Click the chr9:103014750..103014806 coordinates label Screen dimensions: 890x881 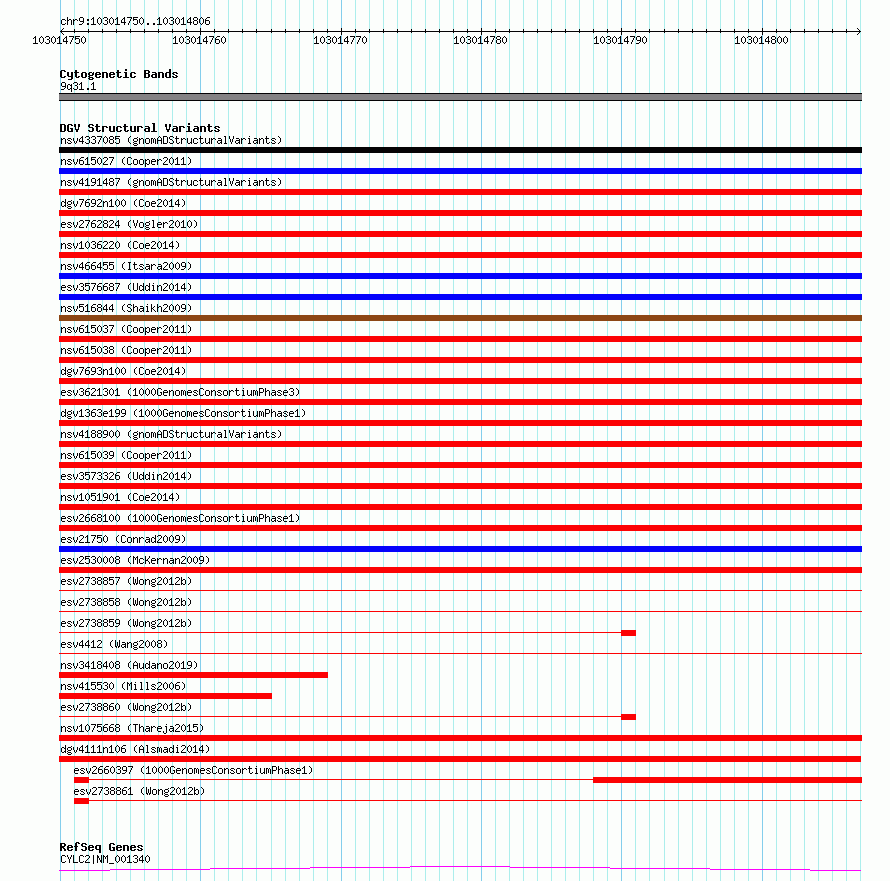(135, 21)
